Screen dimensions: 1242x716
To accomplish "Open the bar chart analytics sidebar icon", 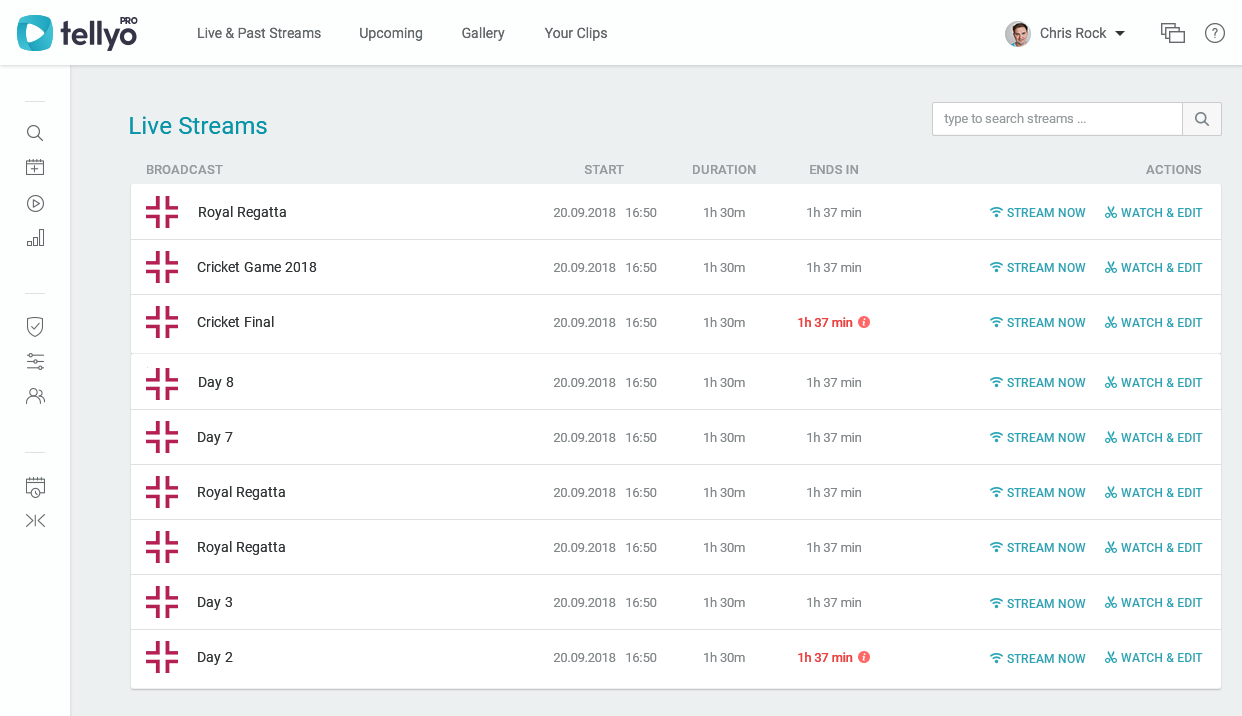I will click(x=35, y=238).
